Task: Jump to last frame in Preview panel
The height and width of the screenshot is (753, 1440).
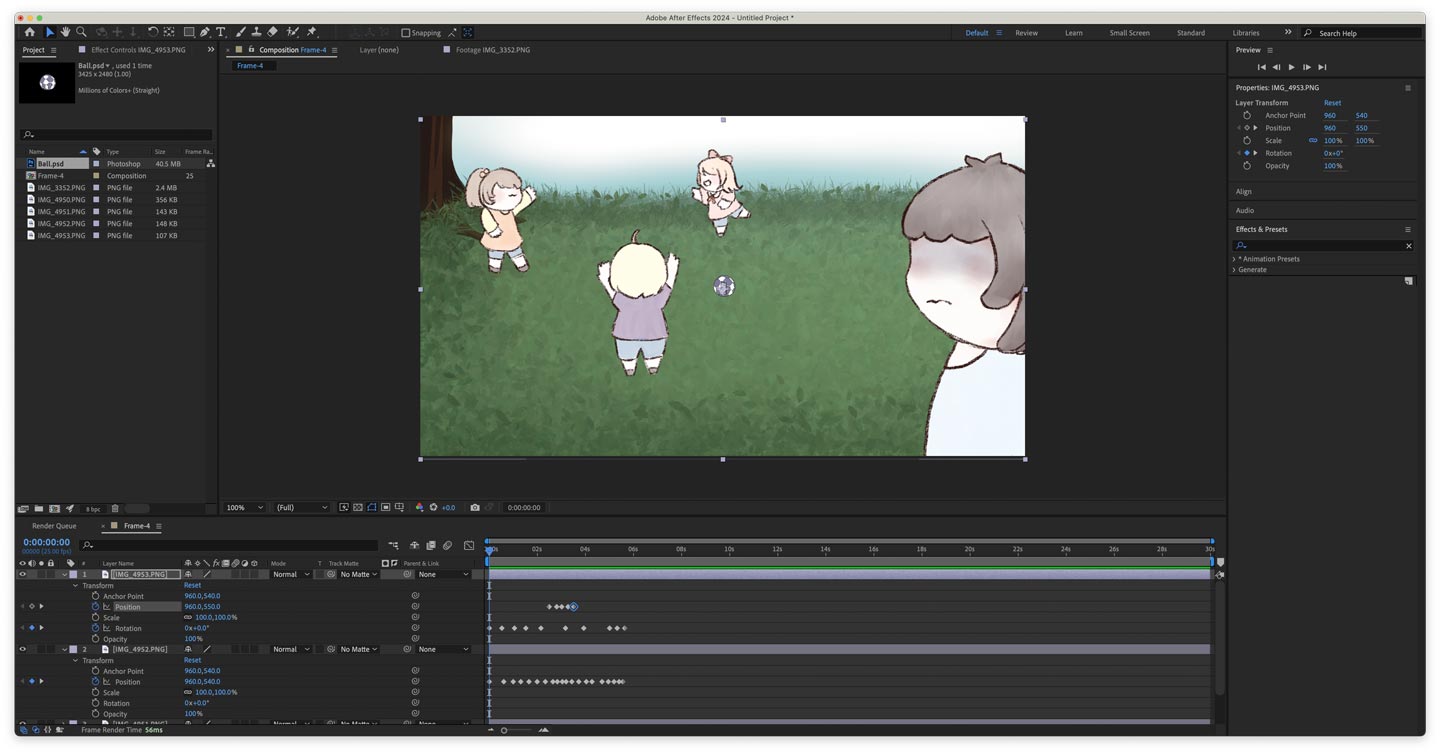Action: click(x=1322, y=67)
